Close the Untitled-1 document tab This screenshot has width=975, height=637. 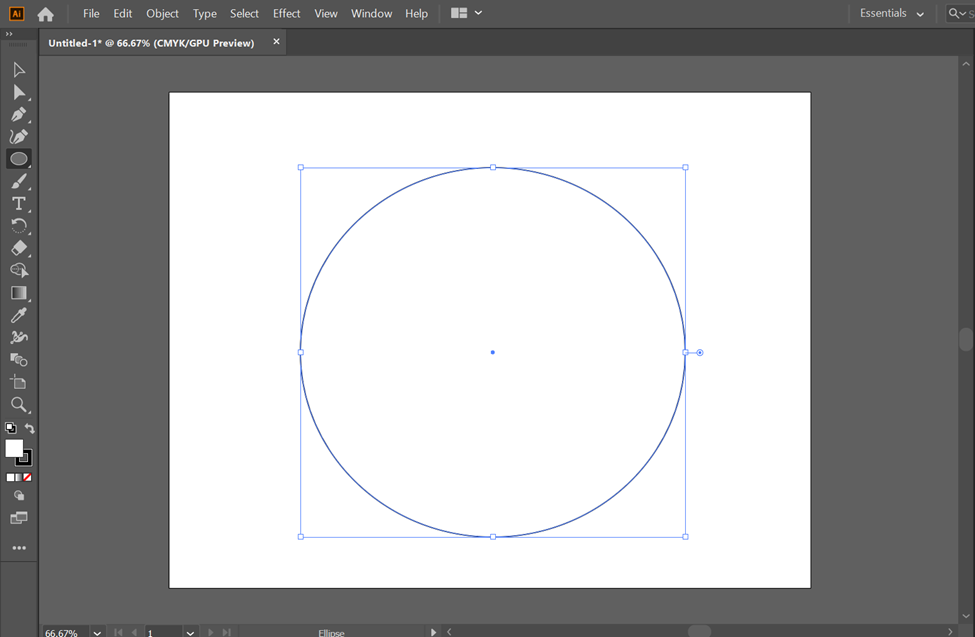(x=277, y=42)
